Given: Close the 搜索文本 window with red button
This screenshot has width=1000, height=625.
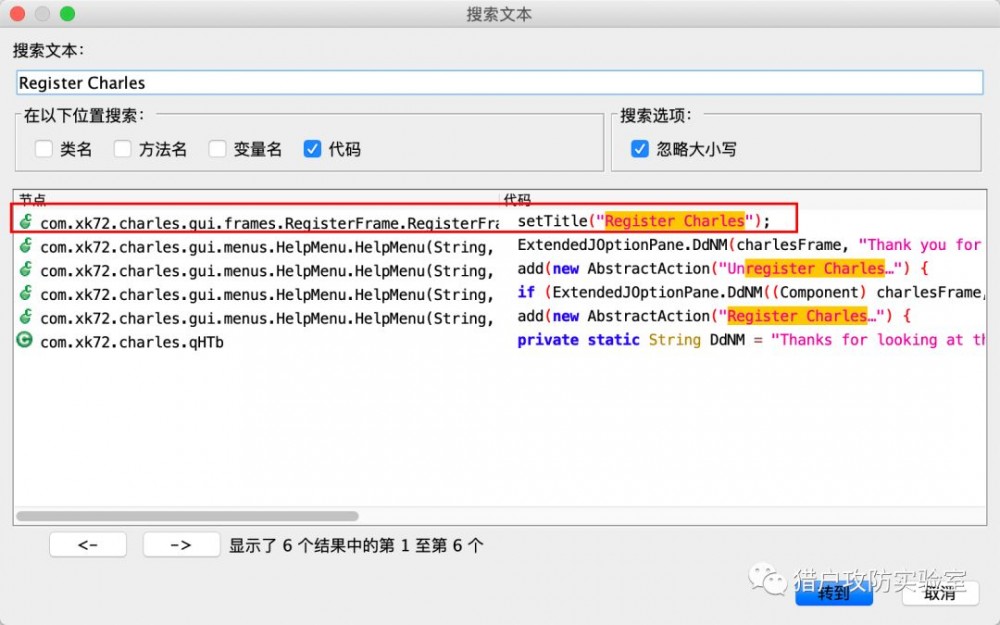Looking at the screenshot, I should (x=17, y=13).
